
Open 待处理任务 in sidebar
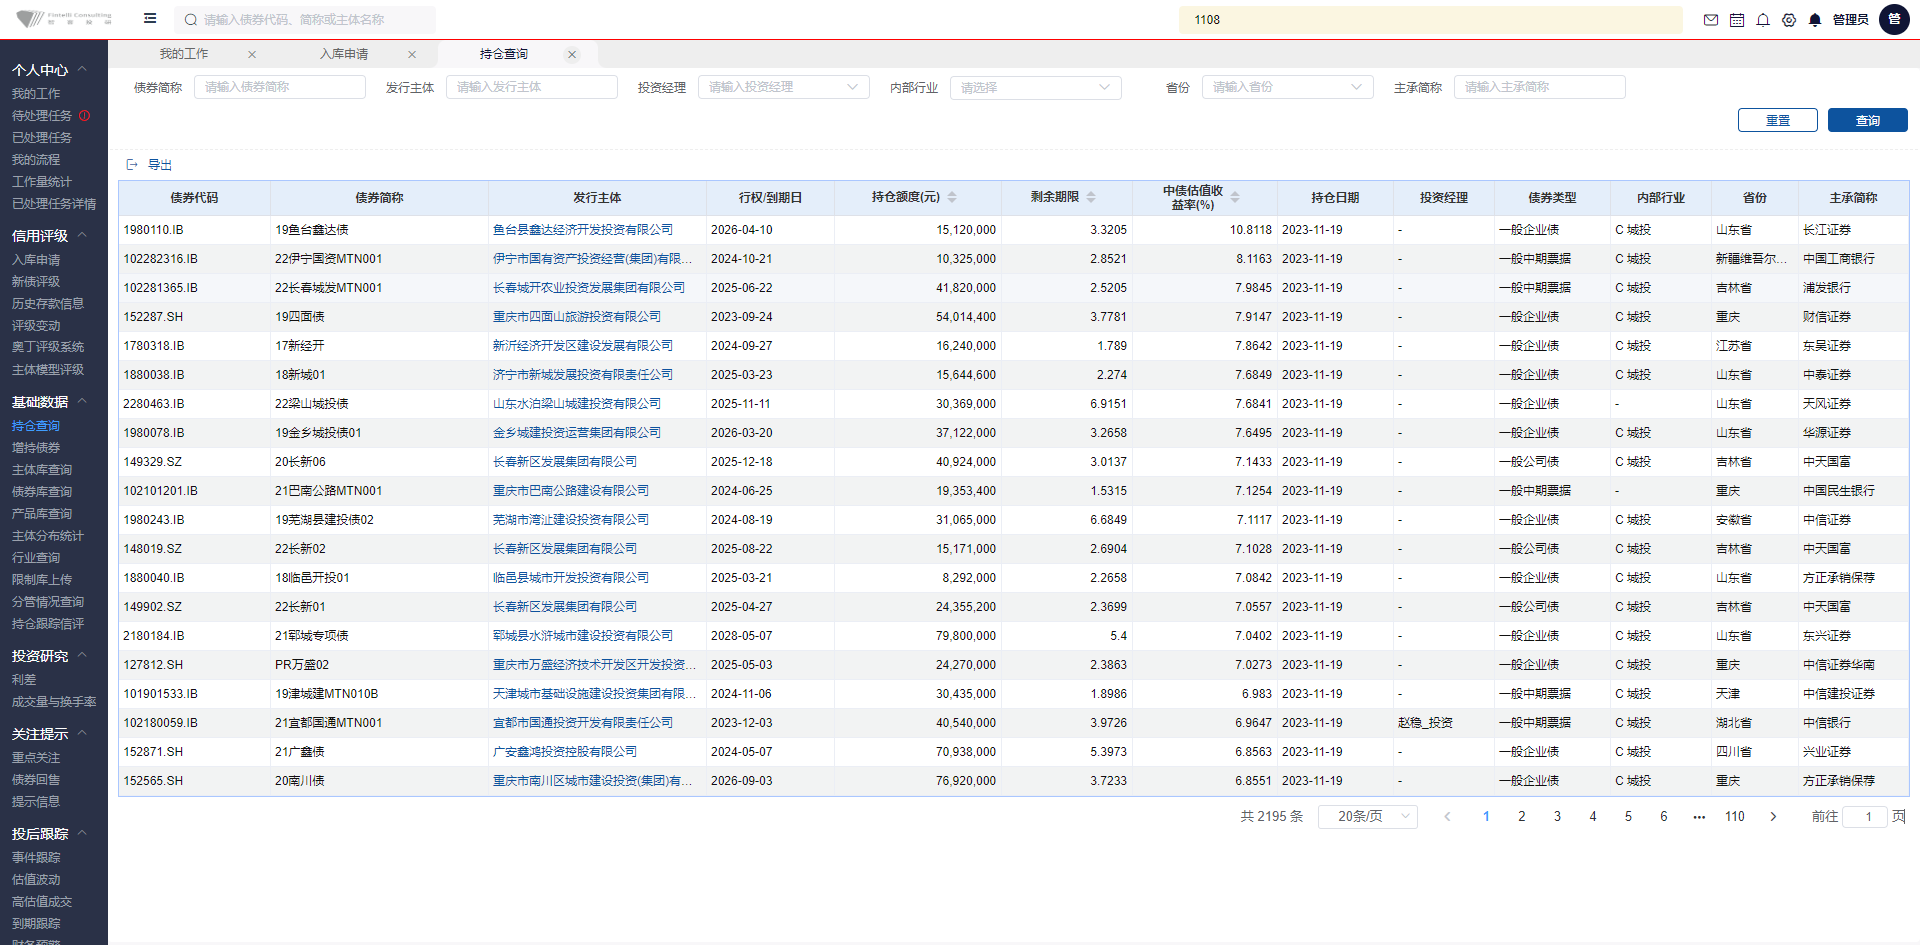(42, 116)
